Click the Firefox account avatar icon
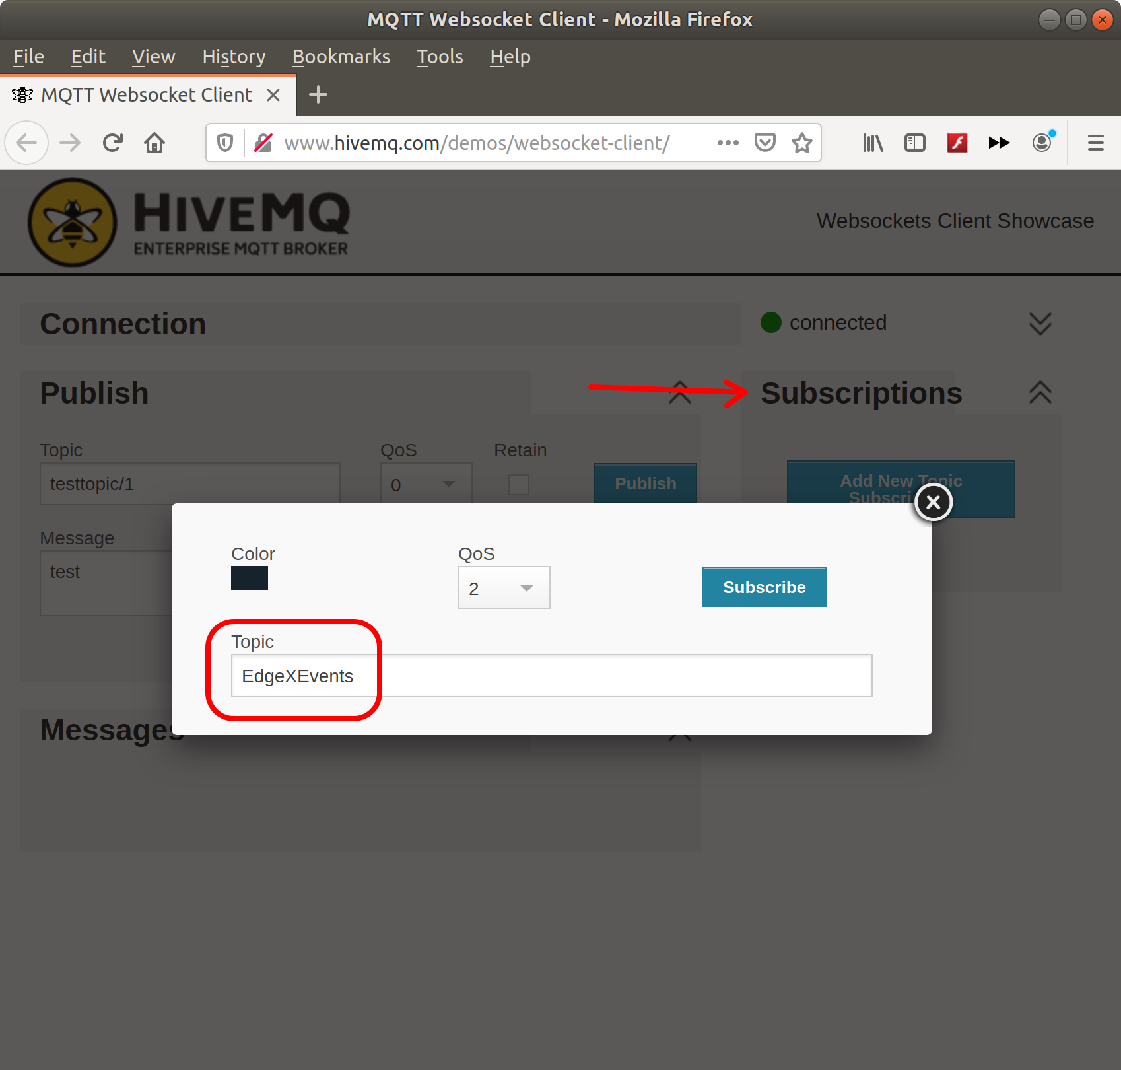The image size is (1121, 1070). [1042, 142]
